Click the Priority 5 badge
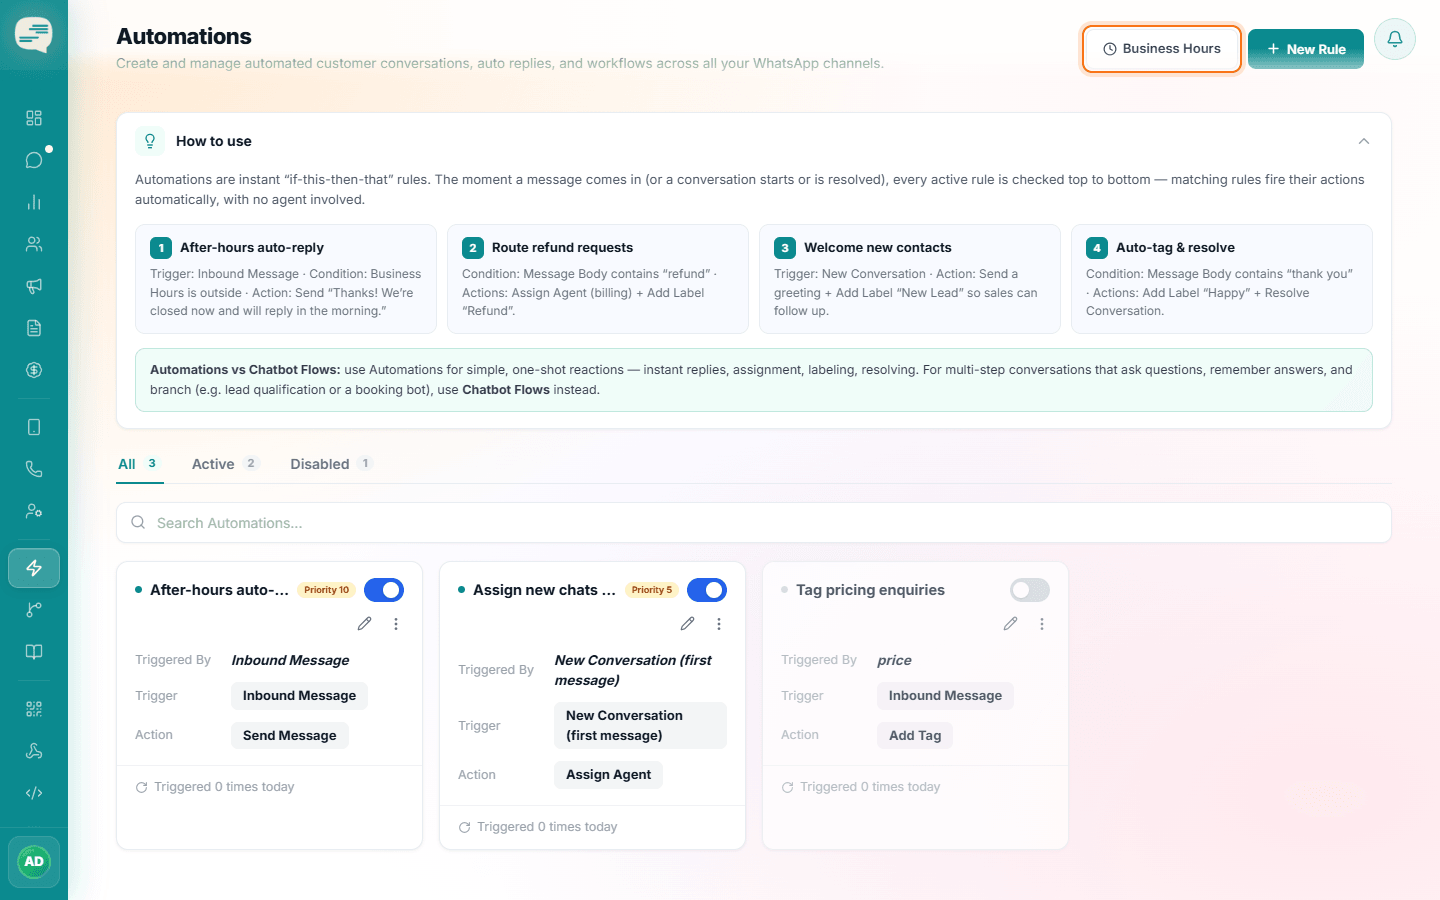Screen dimensions: 1440x900 tap(652, 590)
